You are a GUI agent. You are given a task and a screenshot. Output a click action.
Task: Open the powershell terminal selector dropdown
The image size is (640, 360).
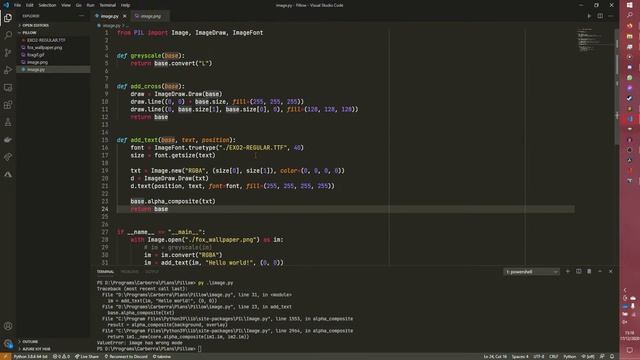[x=531, y=271]
